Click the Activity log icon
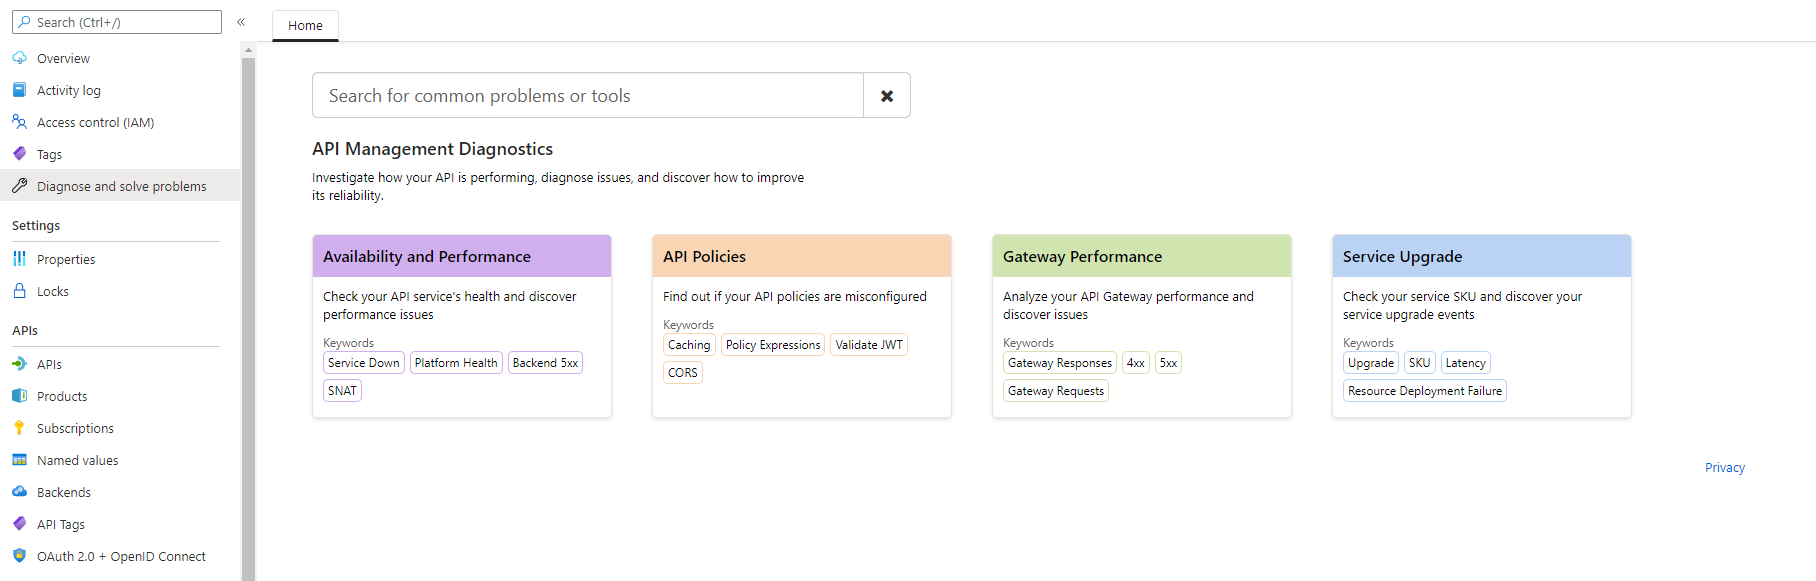Screen dimensions: 1816x581 point(19,90)
